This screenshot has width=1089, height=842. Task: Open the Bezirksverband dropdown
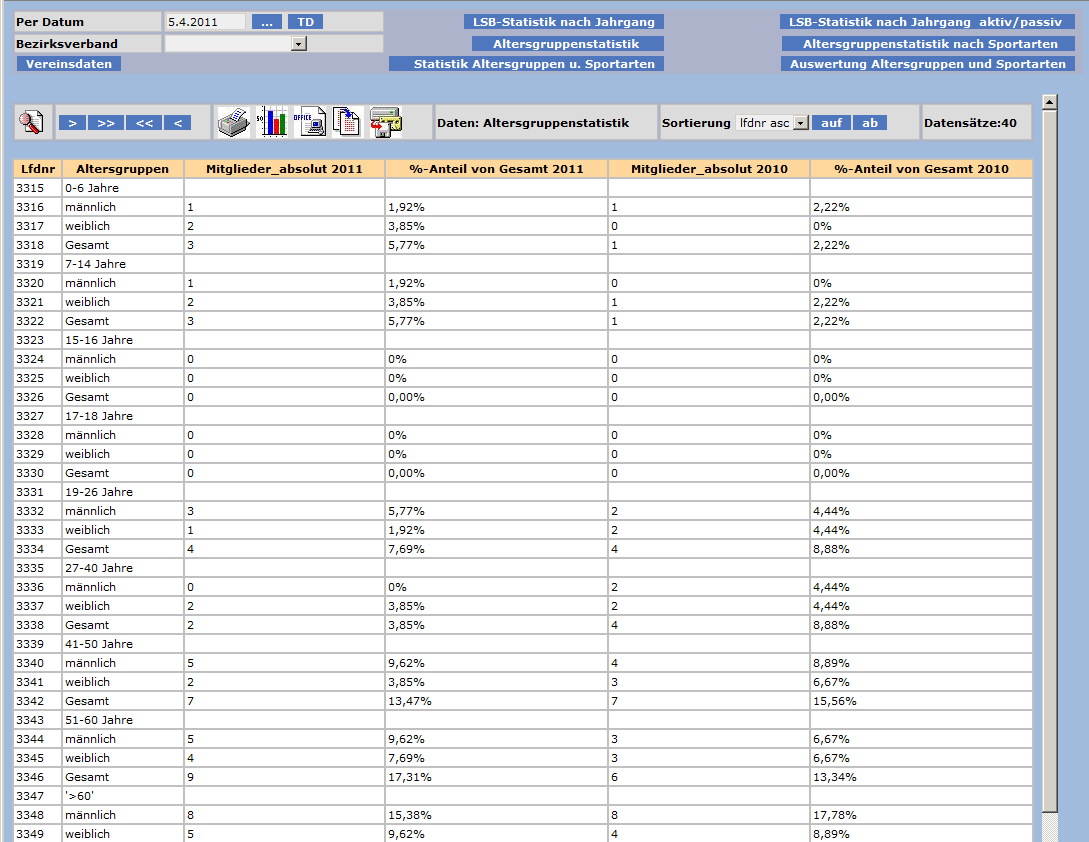(x=299, y=44)
